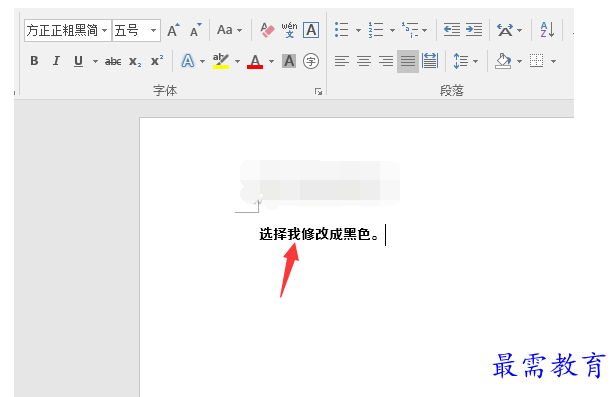Screen dimensions: 614x397
Task: Apply text effects outlined A icon
Action: coord(188,61)
